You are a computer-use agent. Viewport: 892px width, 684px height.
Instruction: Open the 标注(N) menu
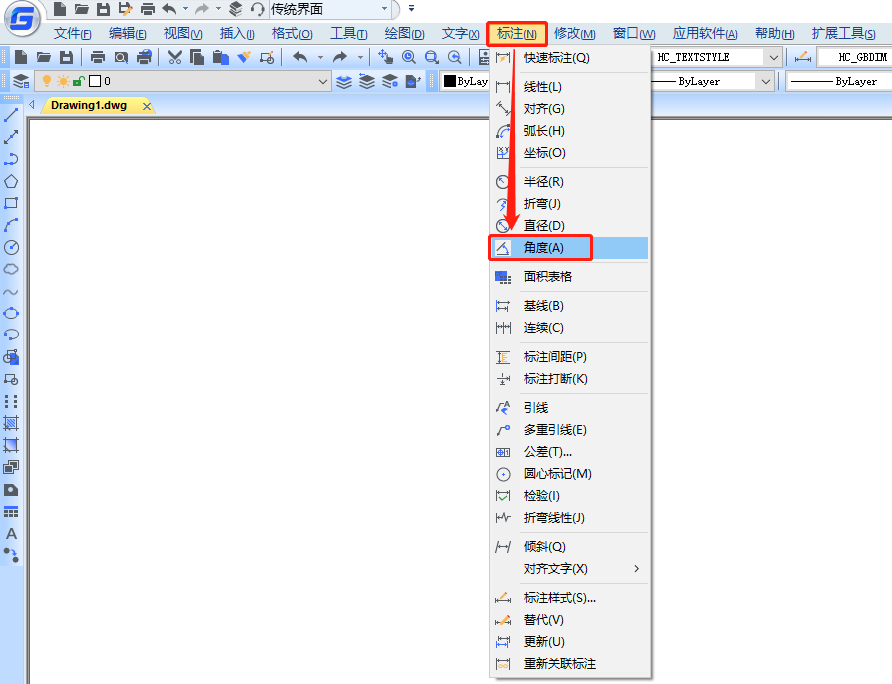pos(517,34)
